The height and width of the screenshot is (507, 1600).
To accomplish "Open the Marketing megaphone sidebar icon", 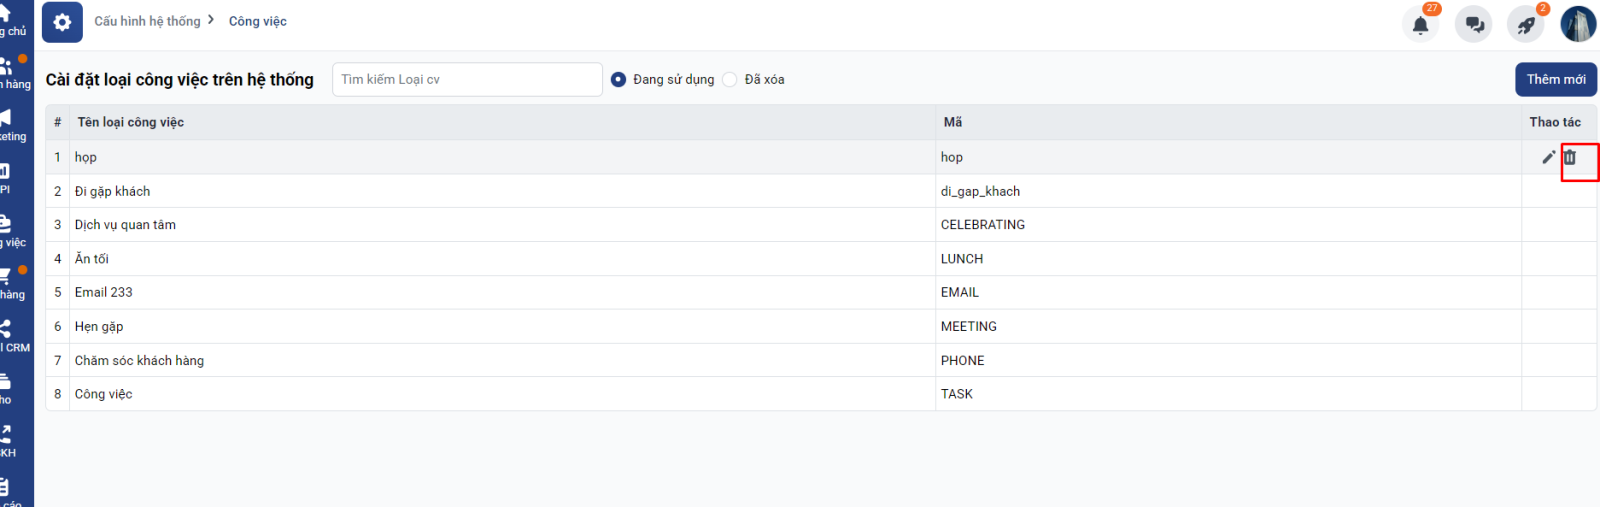I will click(7, 119).
